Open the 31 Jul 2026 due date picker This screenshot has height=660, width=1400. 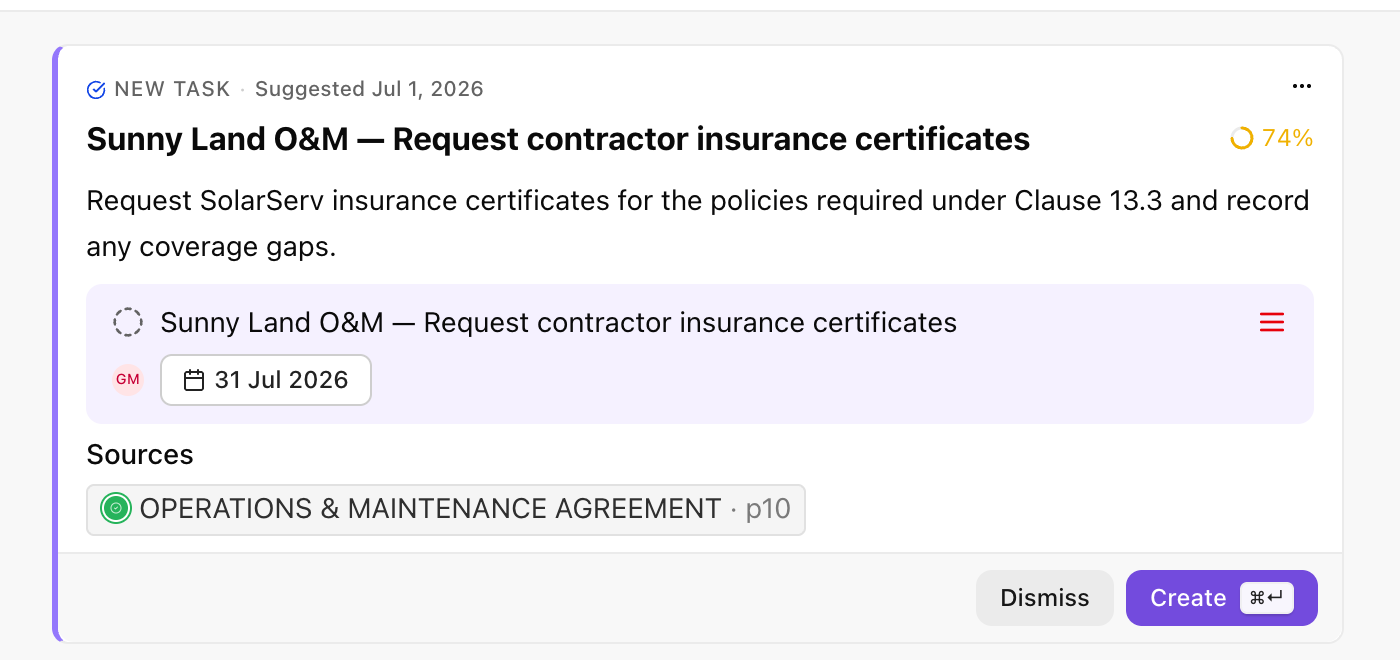point(266,380)
